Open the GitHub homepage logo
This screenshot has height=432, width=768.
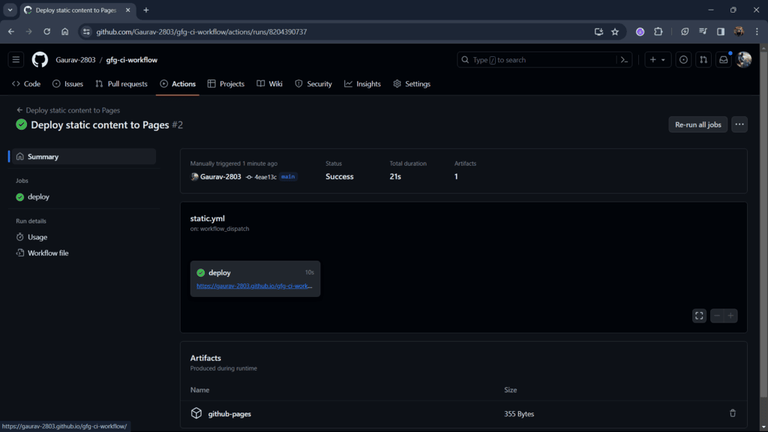(40, 60)
